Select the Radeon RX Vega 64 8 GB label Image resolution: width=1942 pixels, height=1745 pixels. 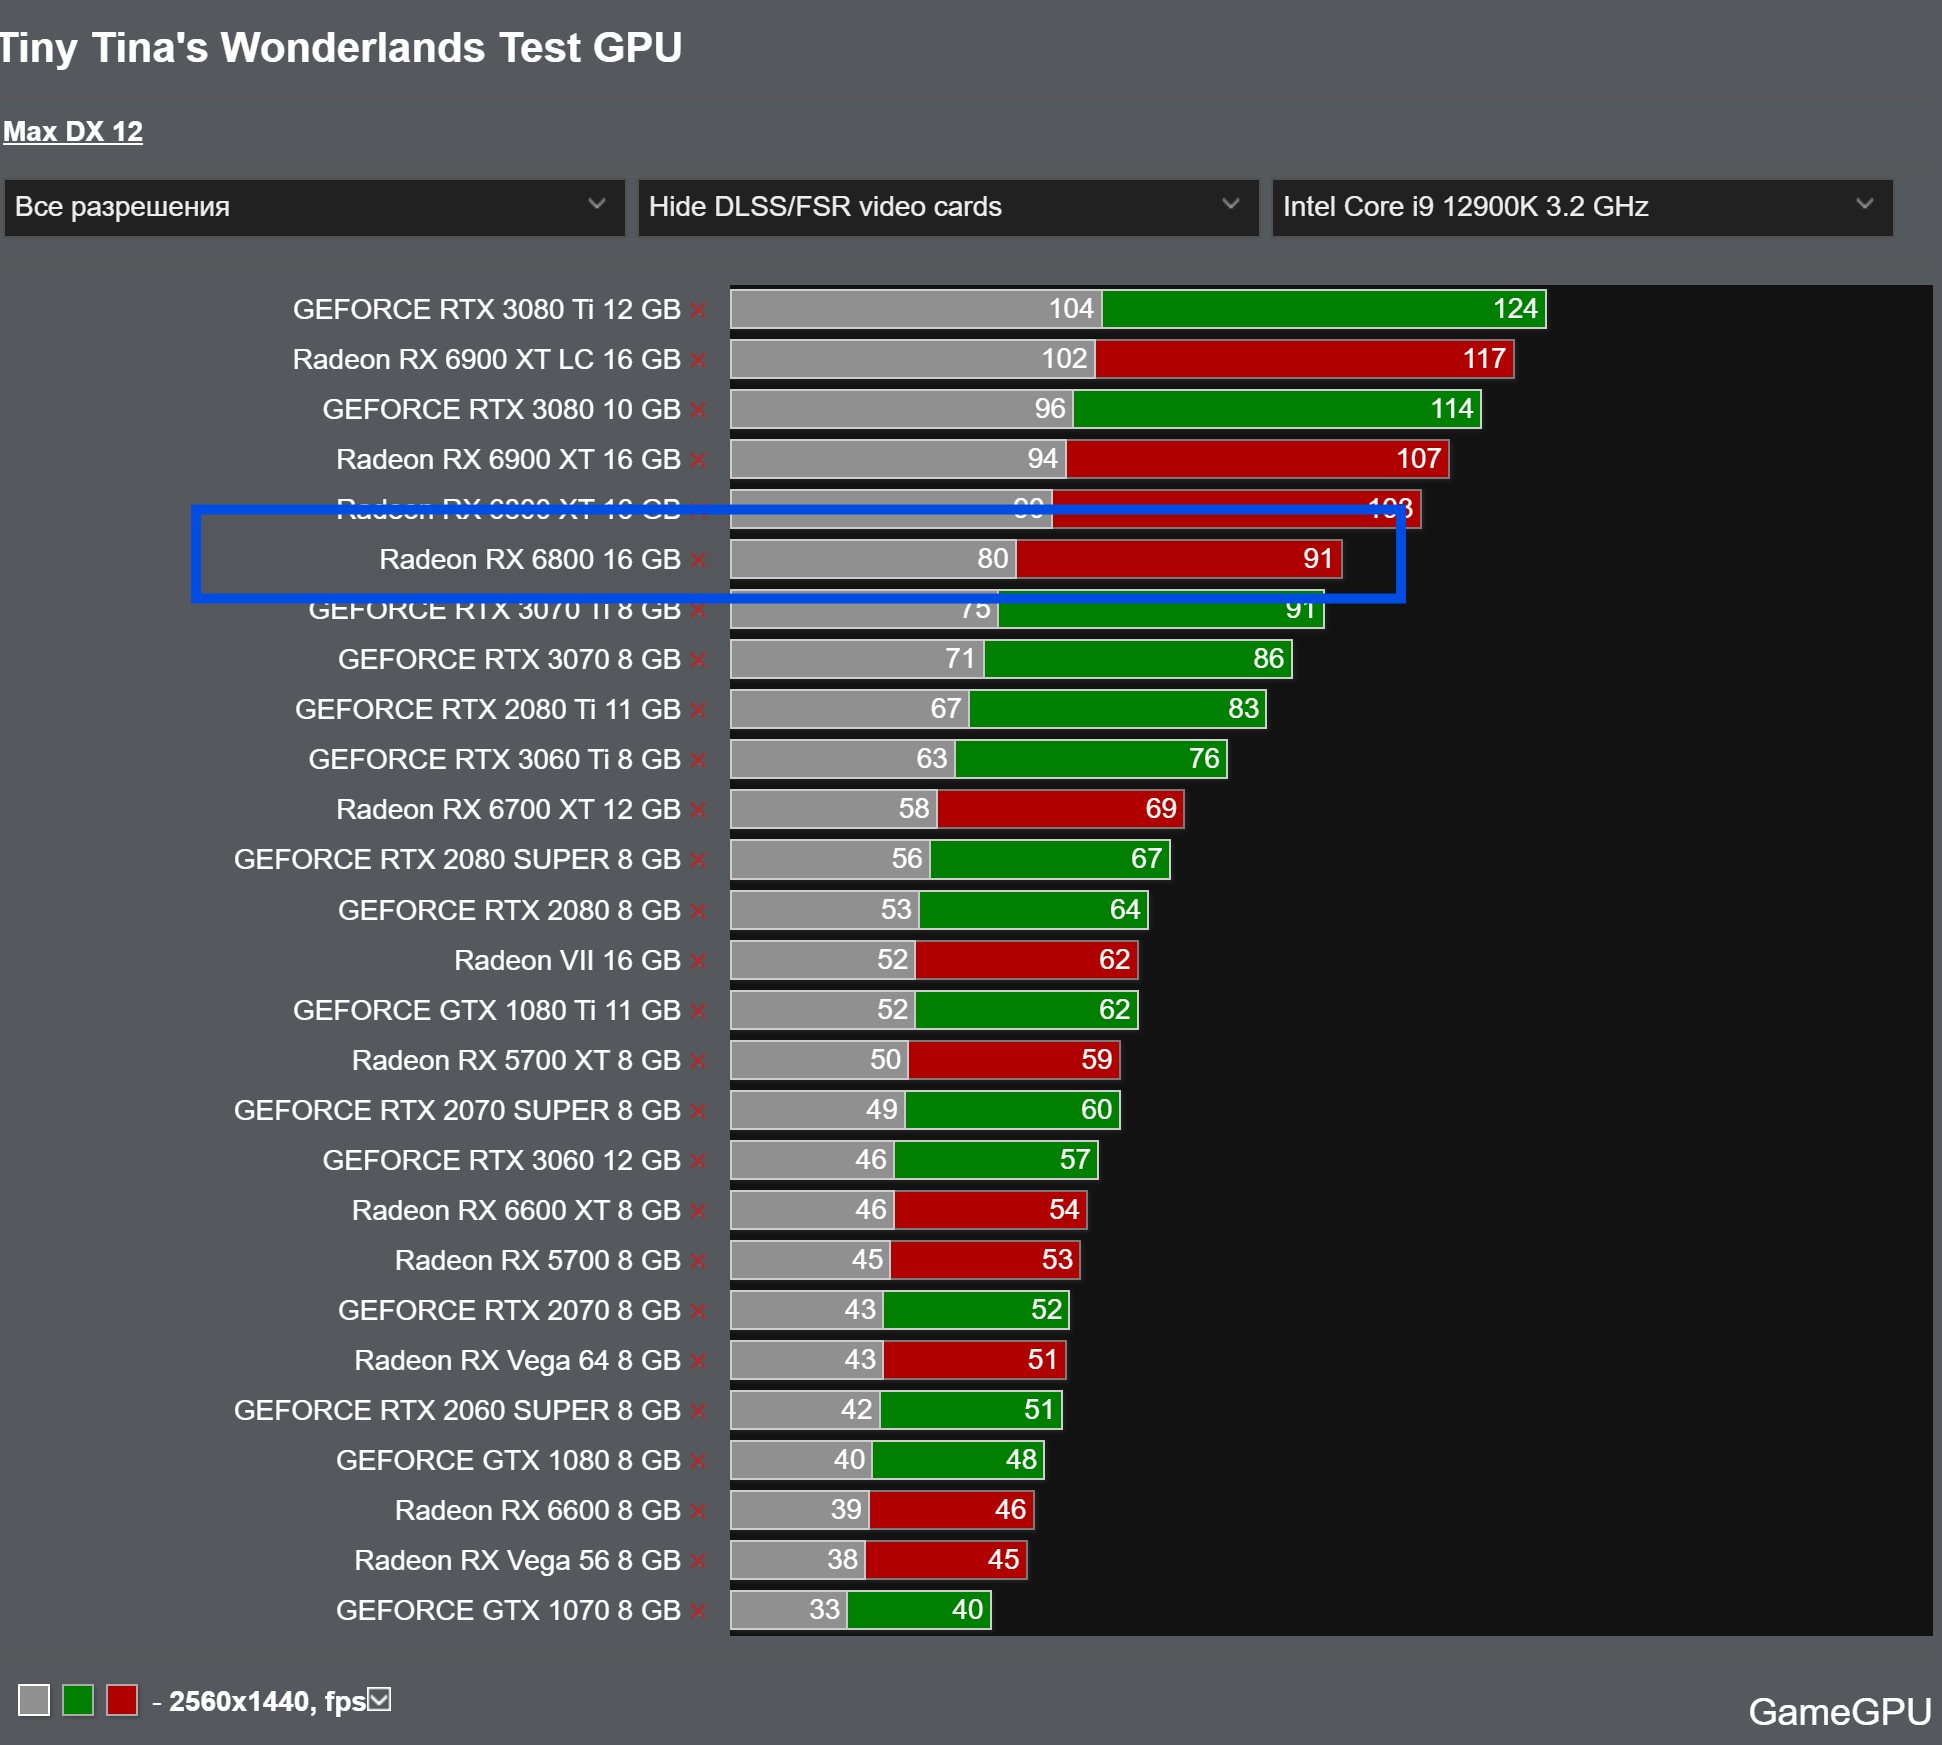(x=517, y=1361)
